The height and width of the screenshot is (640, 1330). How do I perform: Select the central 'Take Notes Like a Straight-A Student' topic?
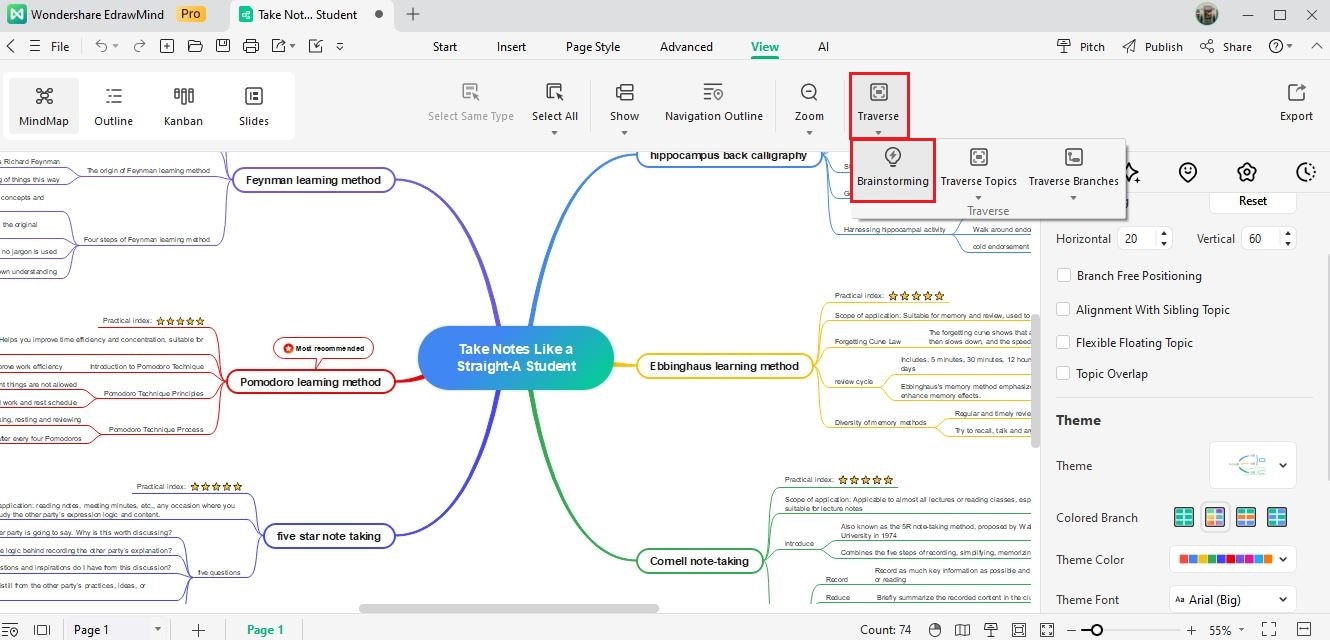(x=516, y=357)
